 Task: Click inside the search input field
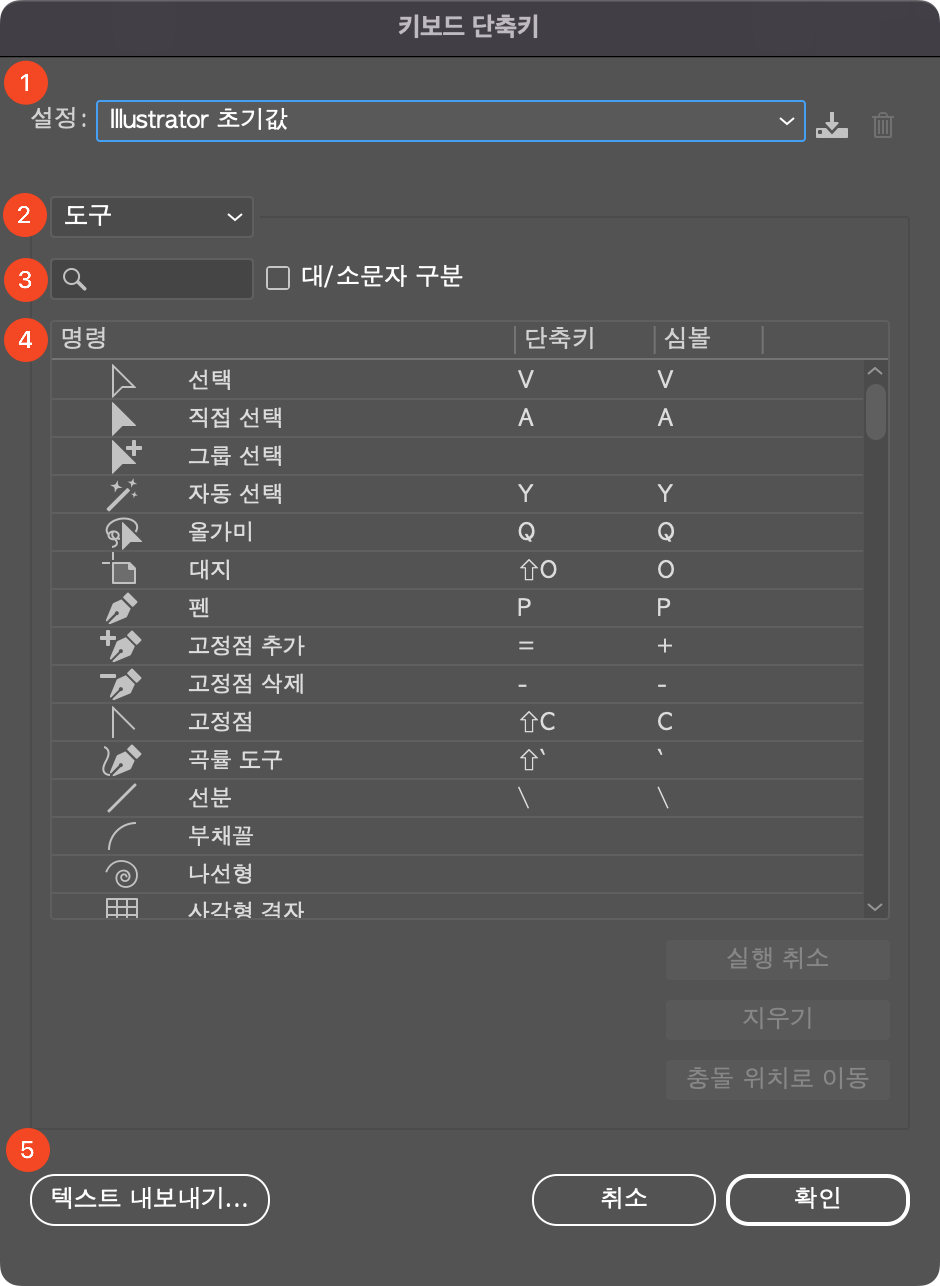click(160, 279)
